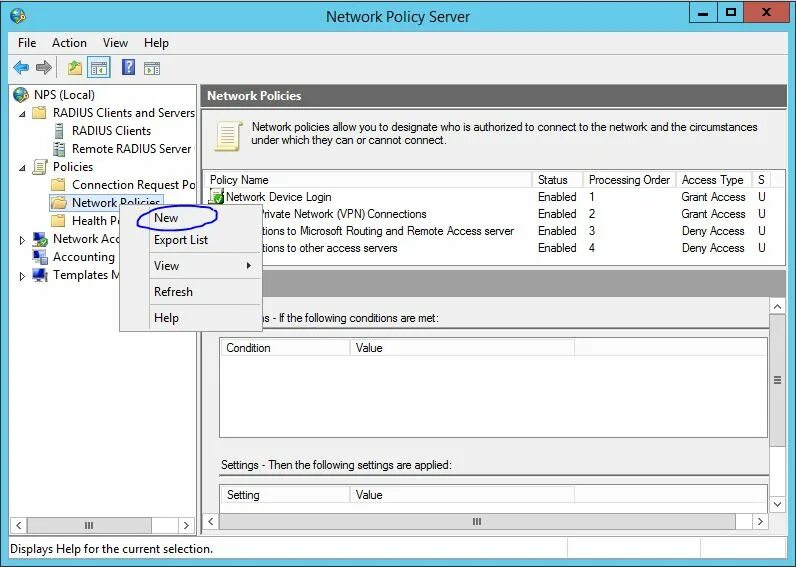Expand the Templates Management node
This screenshot has width=796, height=567.
click(x=22, y=276)
